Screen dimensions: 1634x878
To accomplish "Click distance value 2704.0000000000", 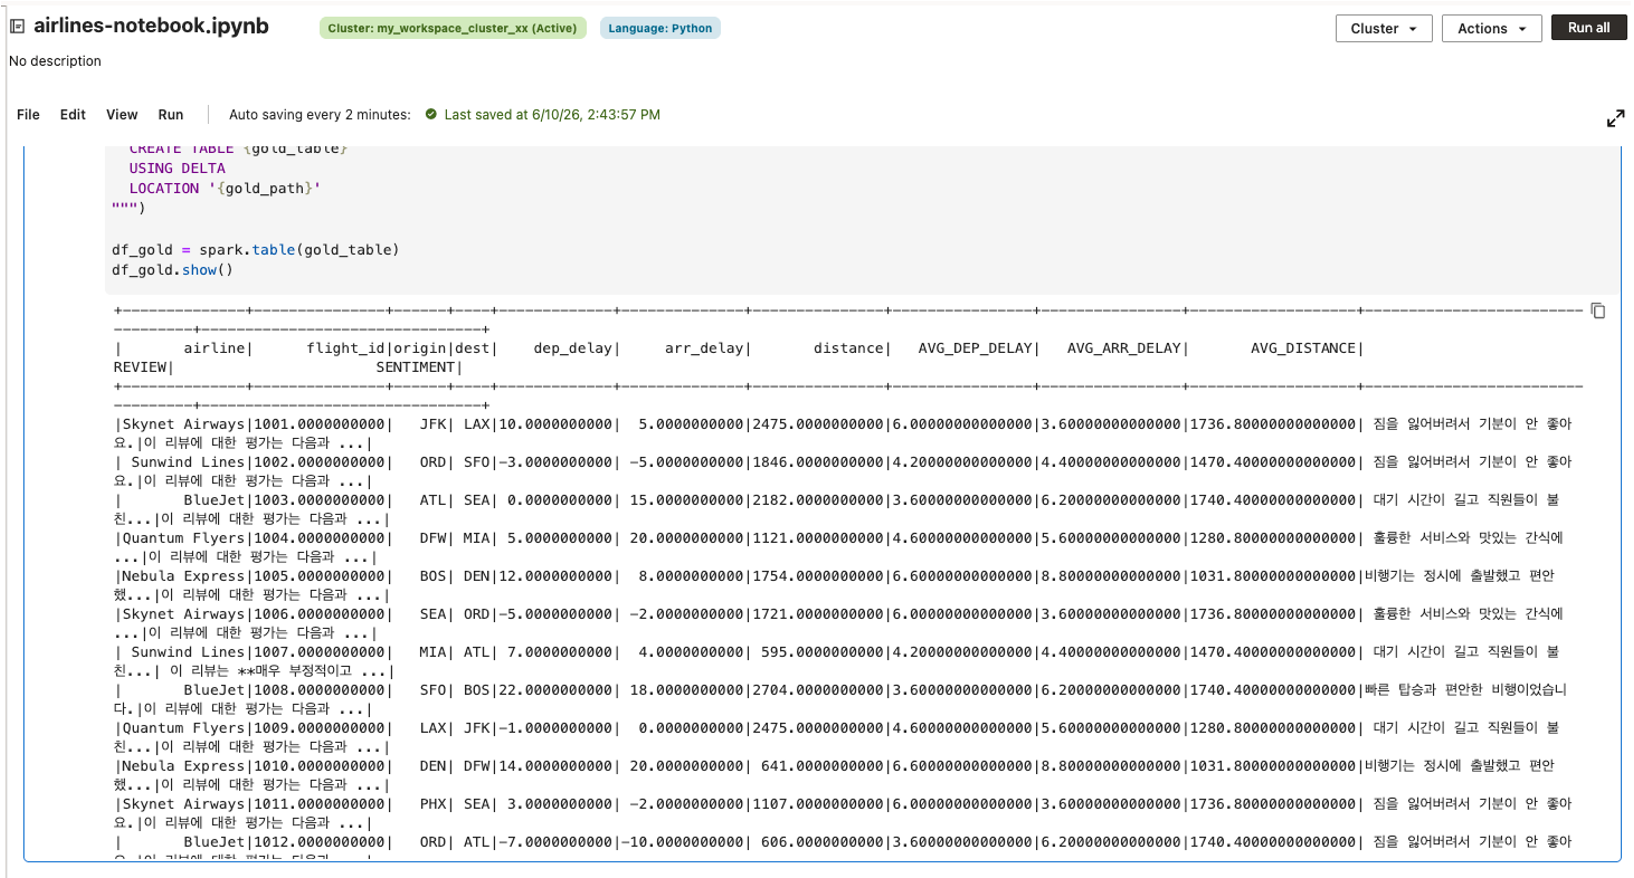I will (818, 690).
